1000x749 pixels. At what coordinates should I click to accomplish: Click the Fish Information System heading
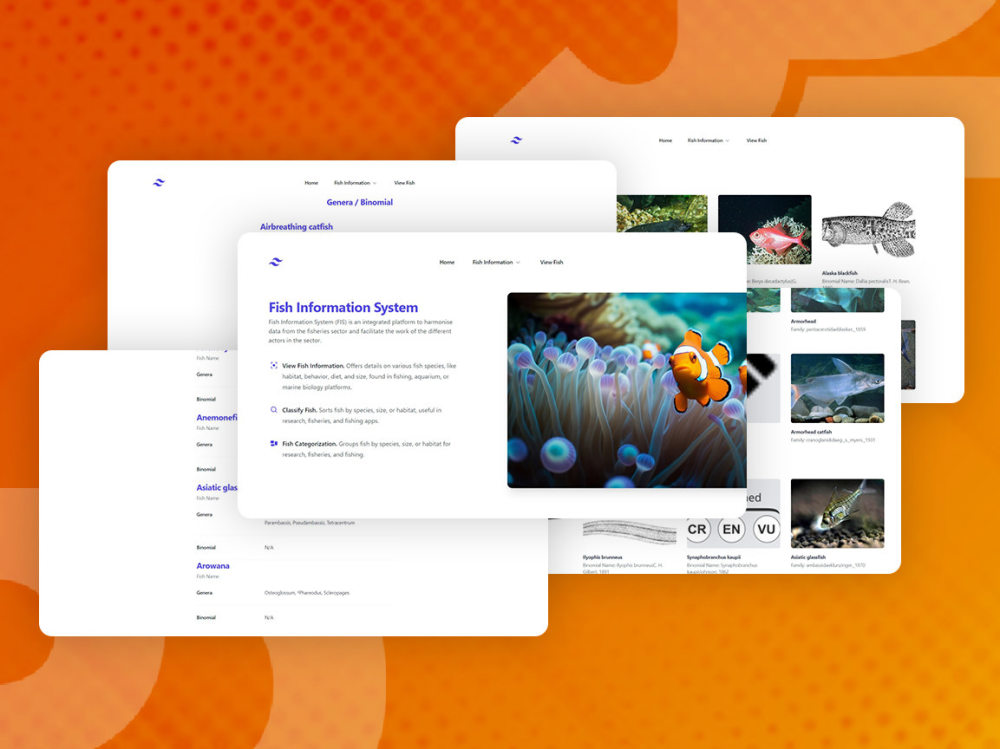click(x=343, y=308)
